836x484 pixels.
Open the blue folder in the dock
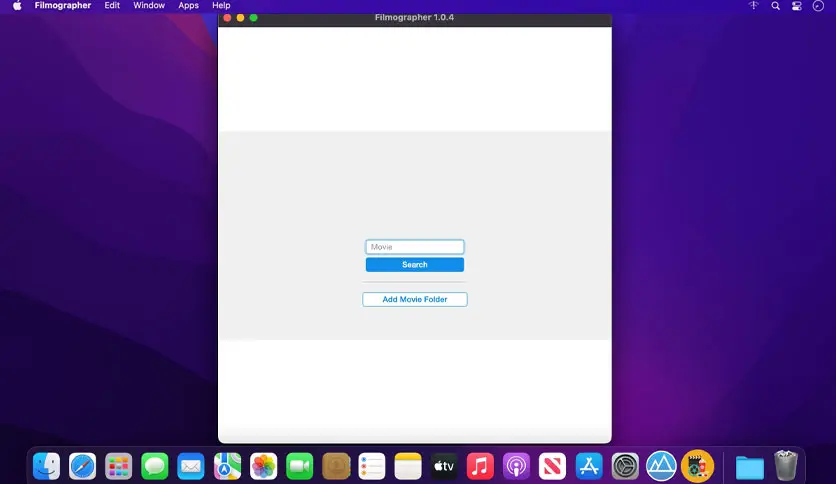click(750, 467)
